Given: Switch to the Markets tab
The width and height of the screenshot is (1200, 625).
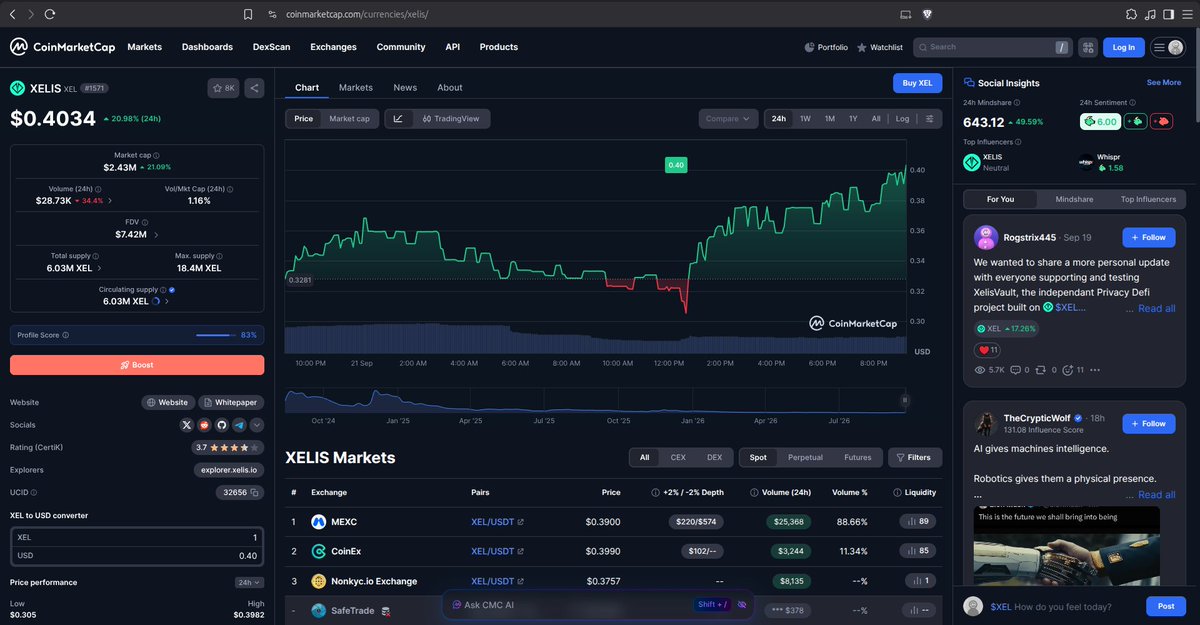Looking at the screenshot, I should [x=356, y=88].
